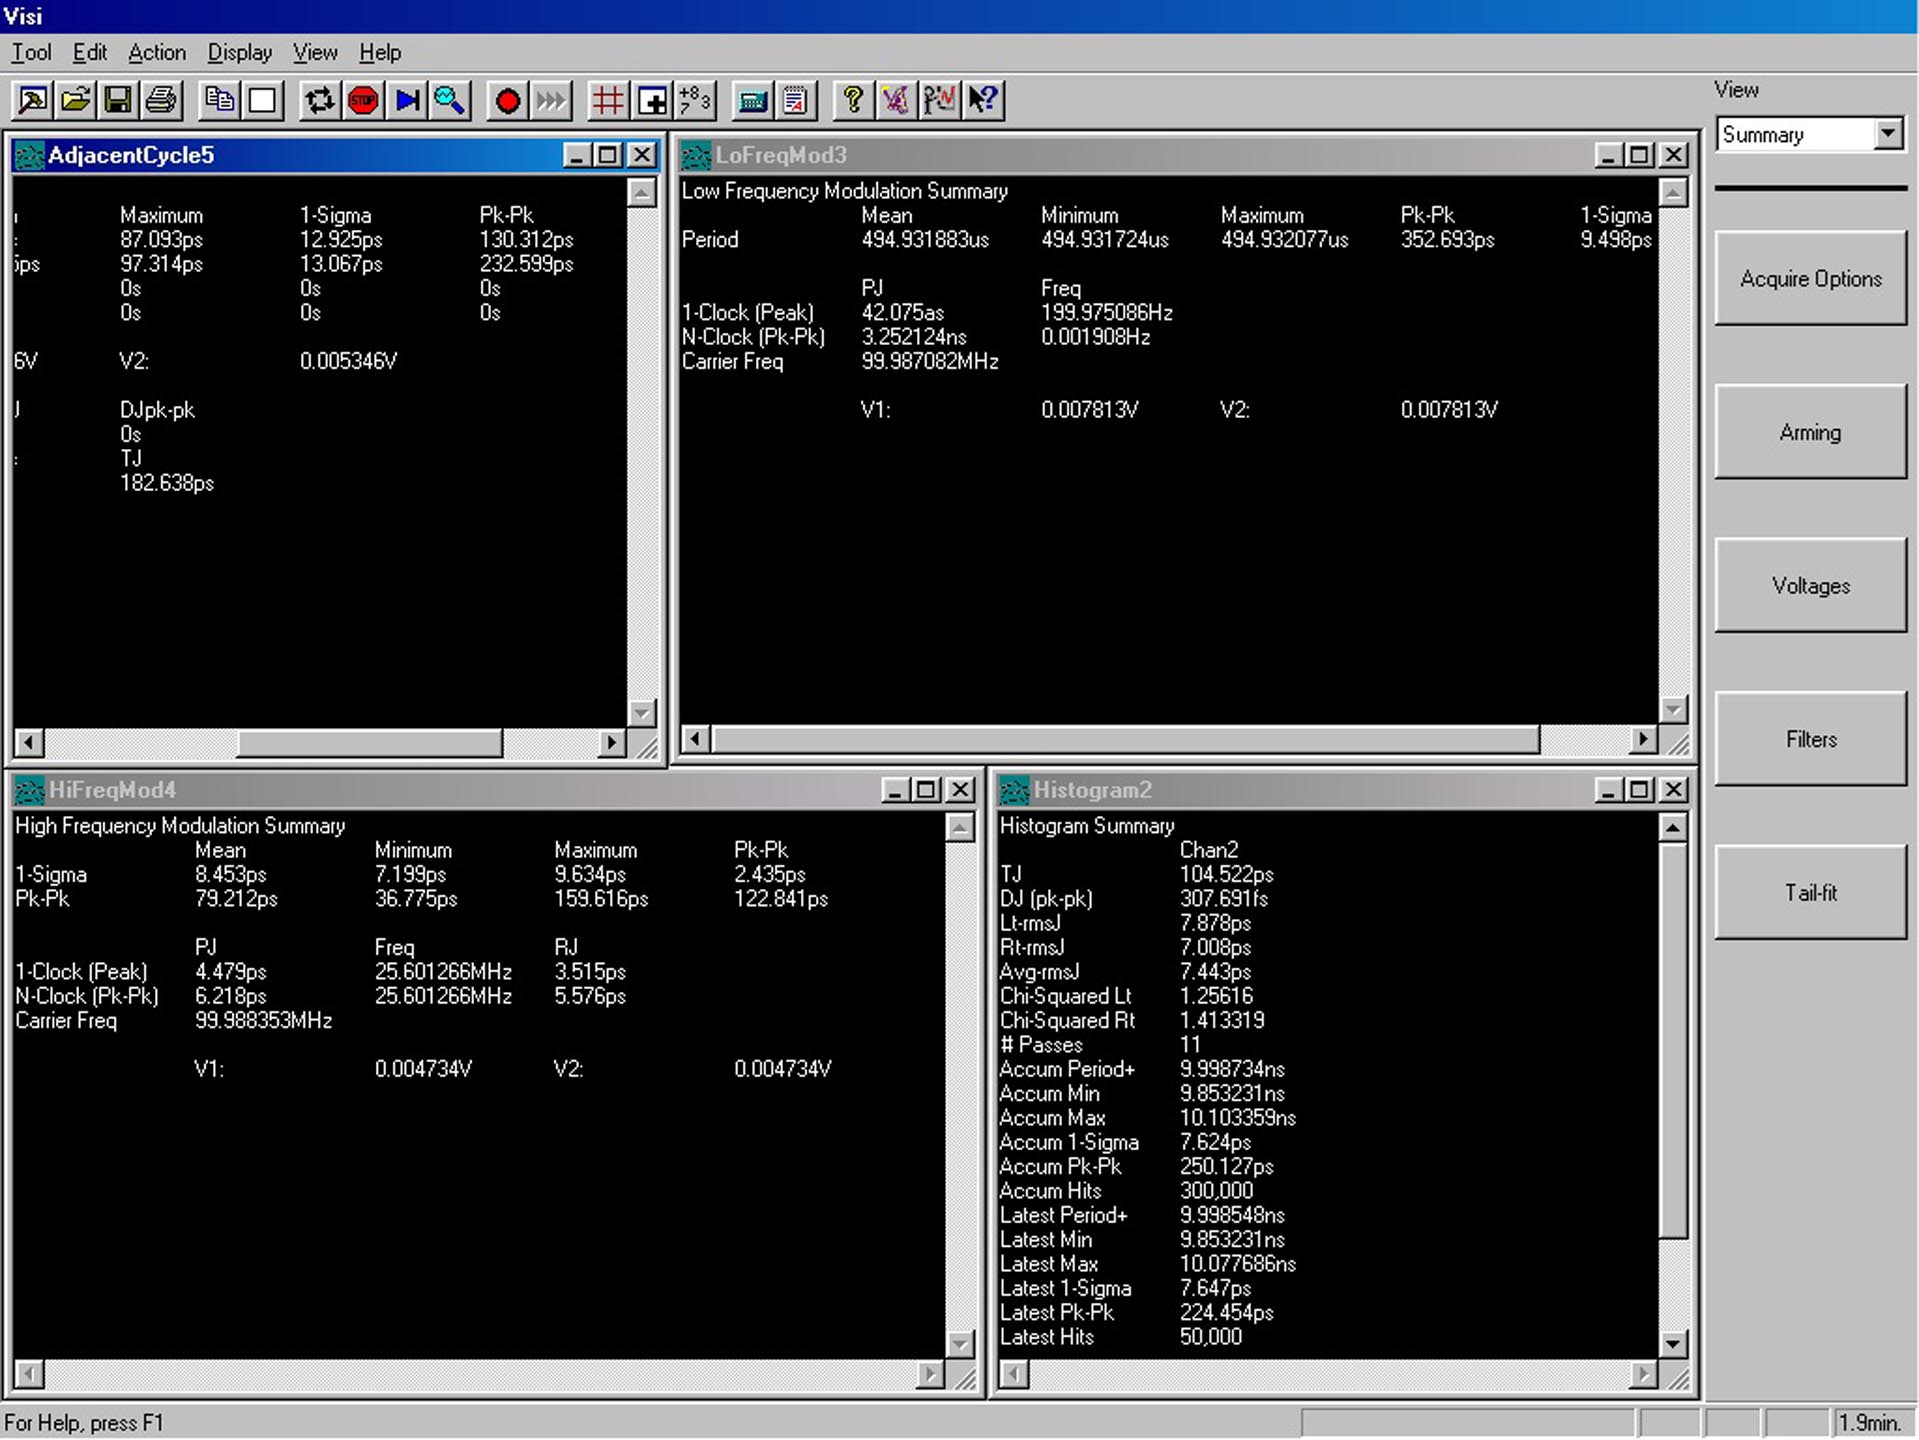The width and height of the screenshot is (1919, 1440).
Task: Click the TJ value 104.522ps in Histogram2
Action: (1226, 874)
